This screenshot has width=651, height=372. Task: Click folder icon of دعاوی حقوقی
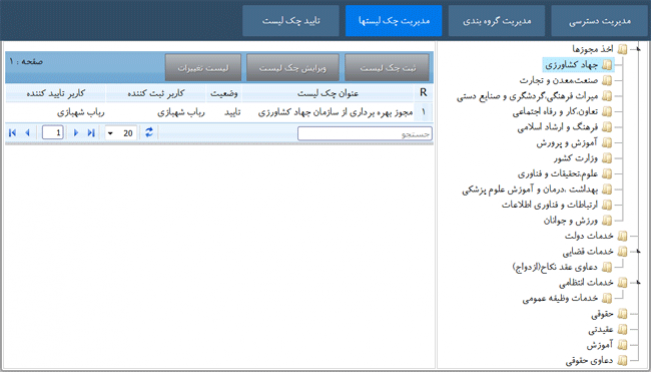(622, 360)
